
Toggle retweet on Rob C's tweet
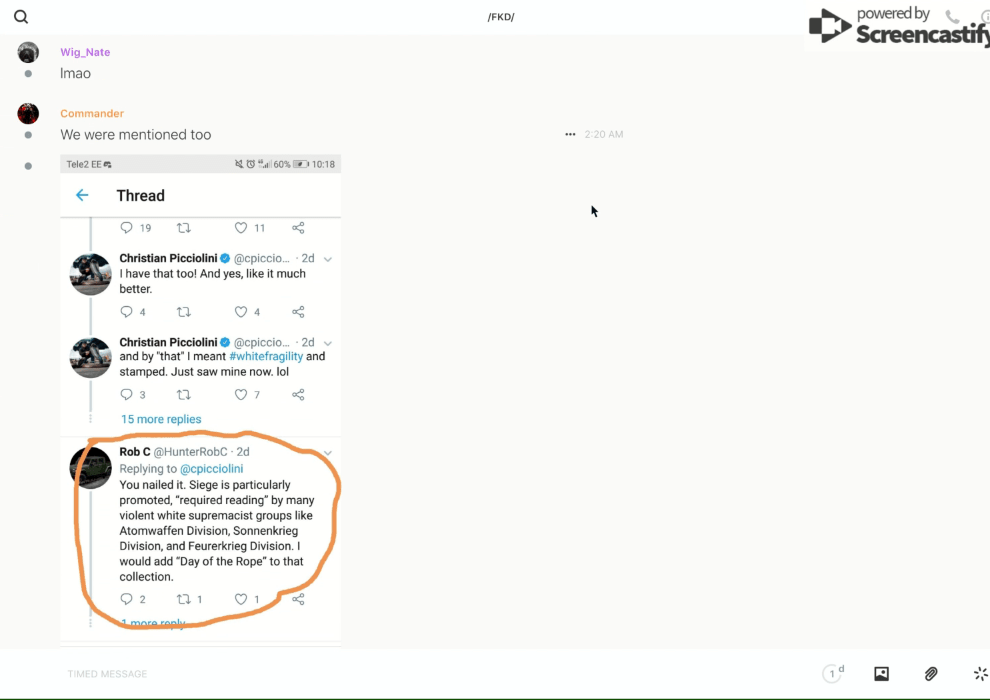pyautogui.click(x=183, y=599)
